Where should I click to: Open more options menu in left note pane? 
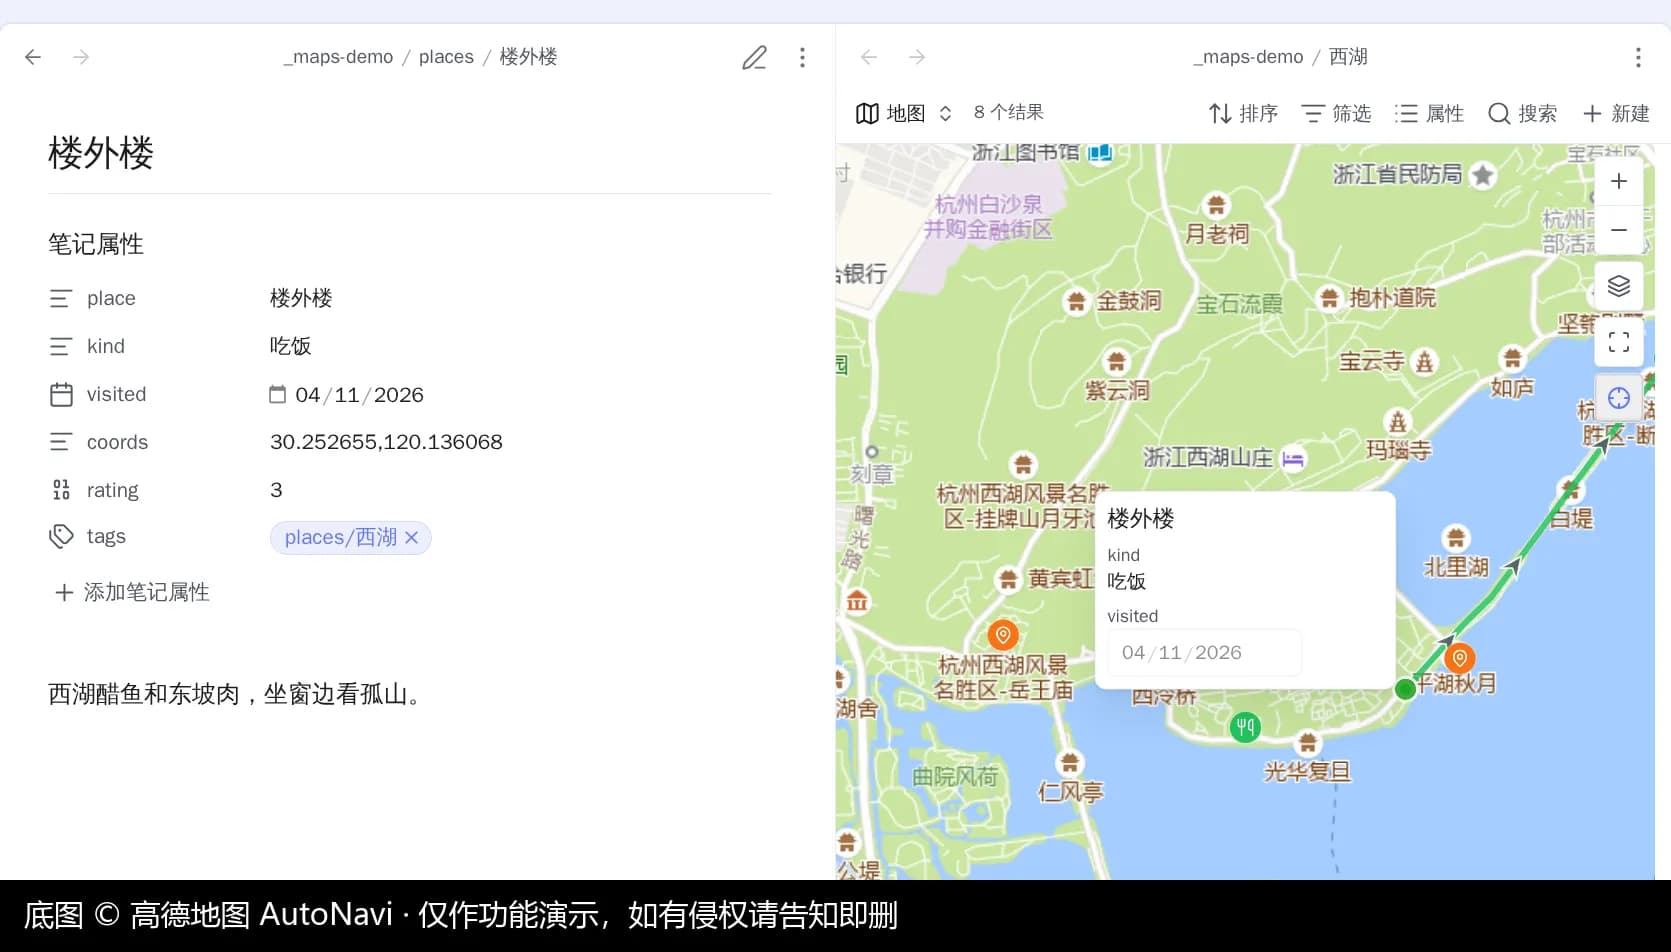(x=802, y=57)
